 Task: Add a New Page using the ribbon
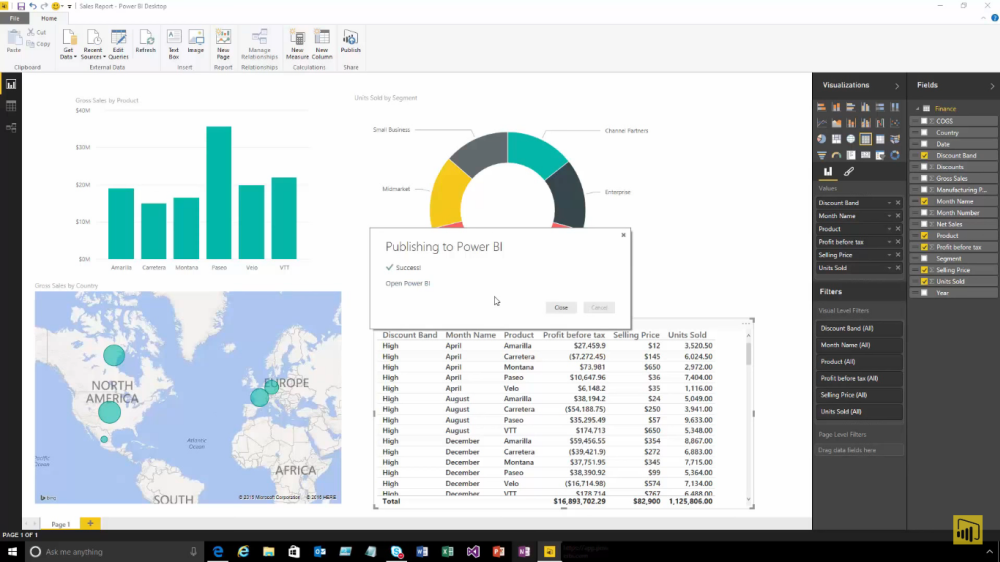223,44
